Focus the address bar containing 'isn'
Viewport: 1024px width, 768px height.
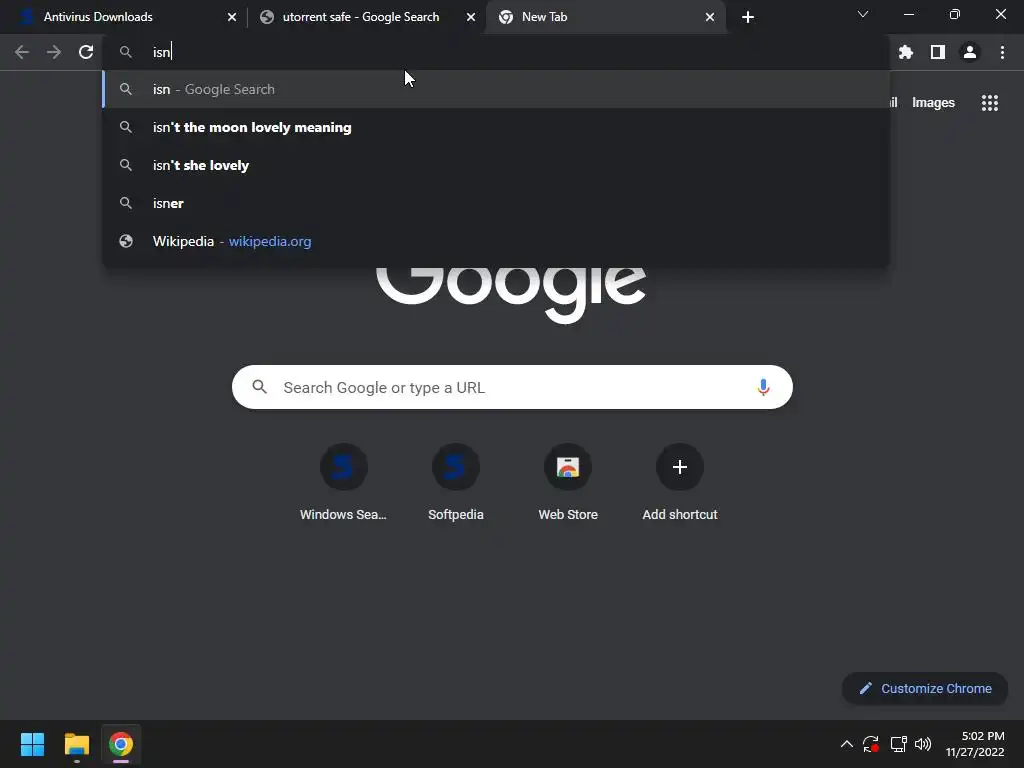[496, 52]
